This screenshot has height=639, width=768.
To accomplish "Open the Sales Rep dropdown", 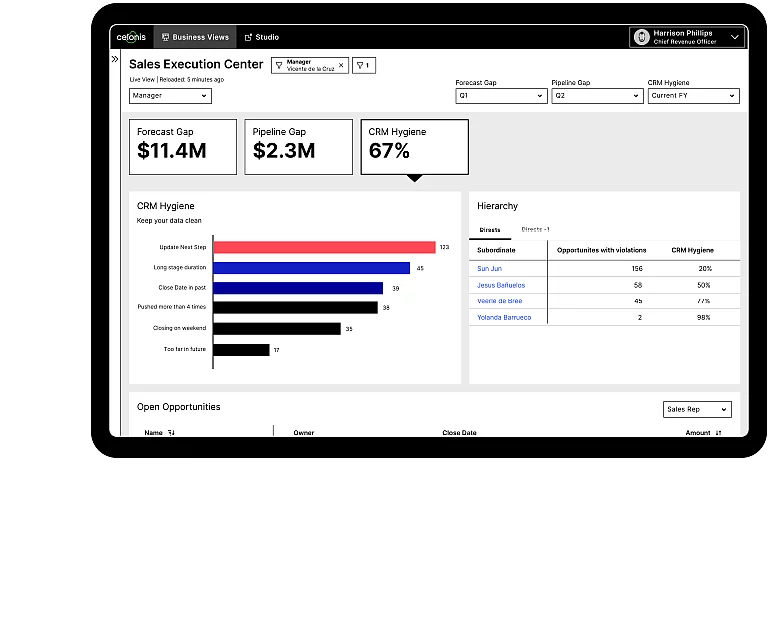I will (x=697, y=409).
